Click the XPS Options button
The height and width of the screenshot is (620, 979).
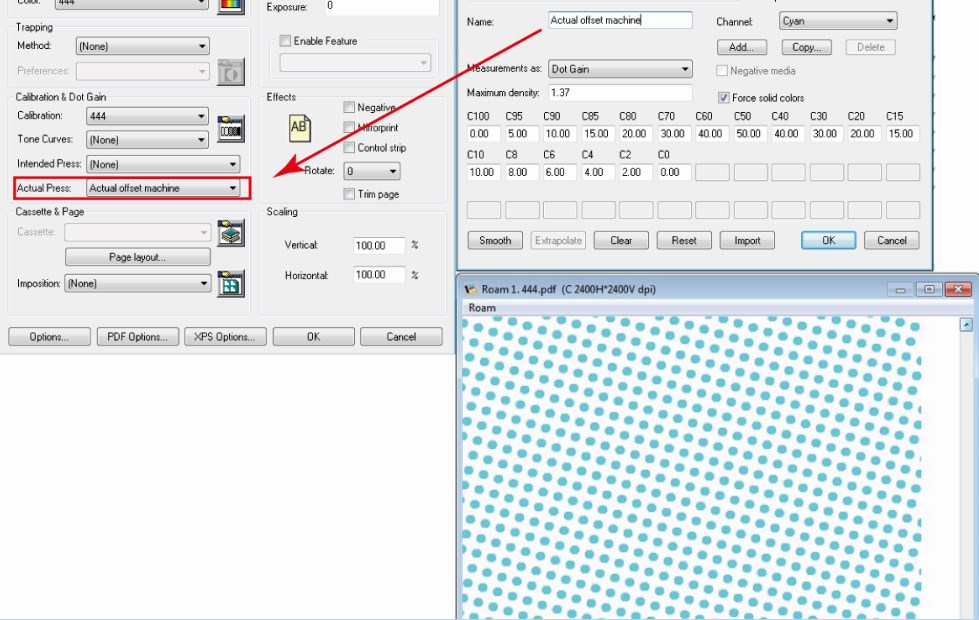(225, 337)
